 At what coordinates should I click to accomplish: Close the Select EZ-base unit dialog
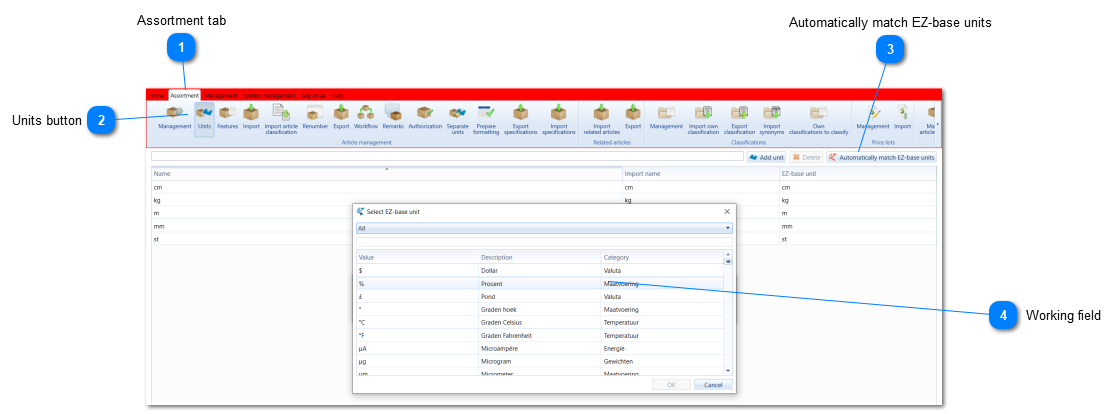click(x=727, y=212)
